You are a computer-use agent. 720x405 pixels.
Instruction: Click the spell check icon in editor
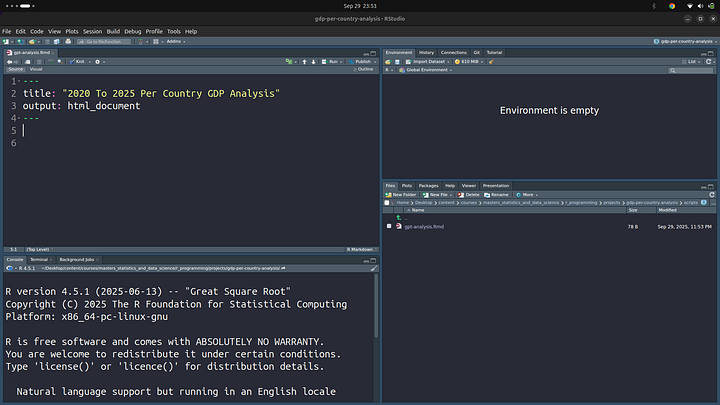[51, 62]
